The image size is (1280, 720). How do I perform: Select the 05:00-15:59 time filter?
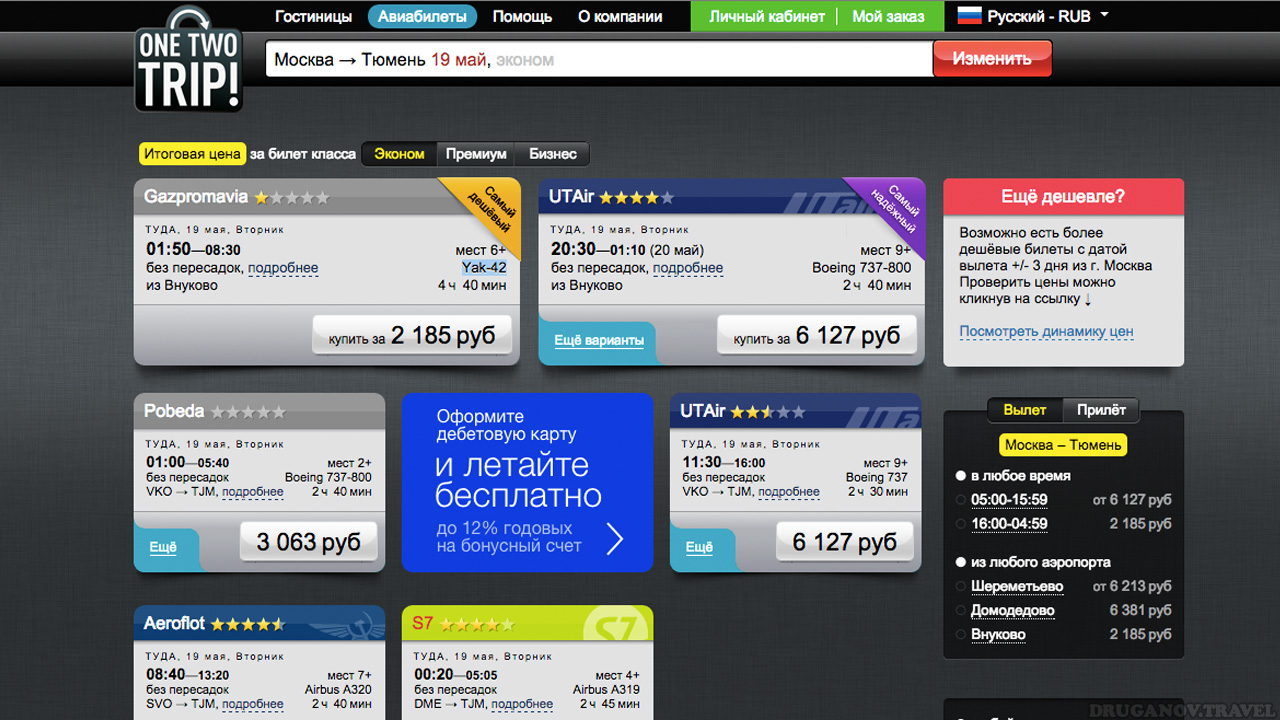click(1009, 500)
